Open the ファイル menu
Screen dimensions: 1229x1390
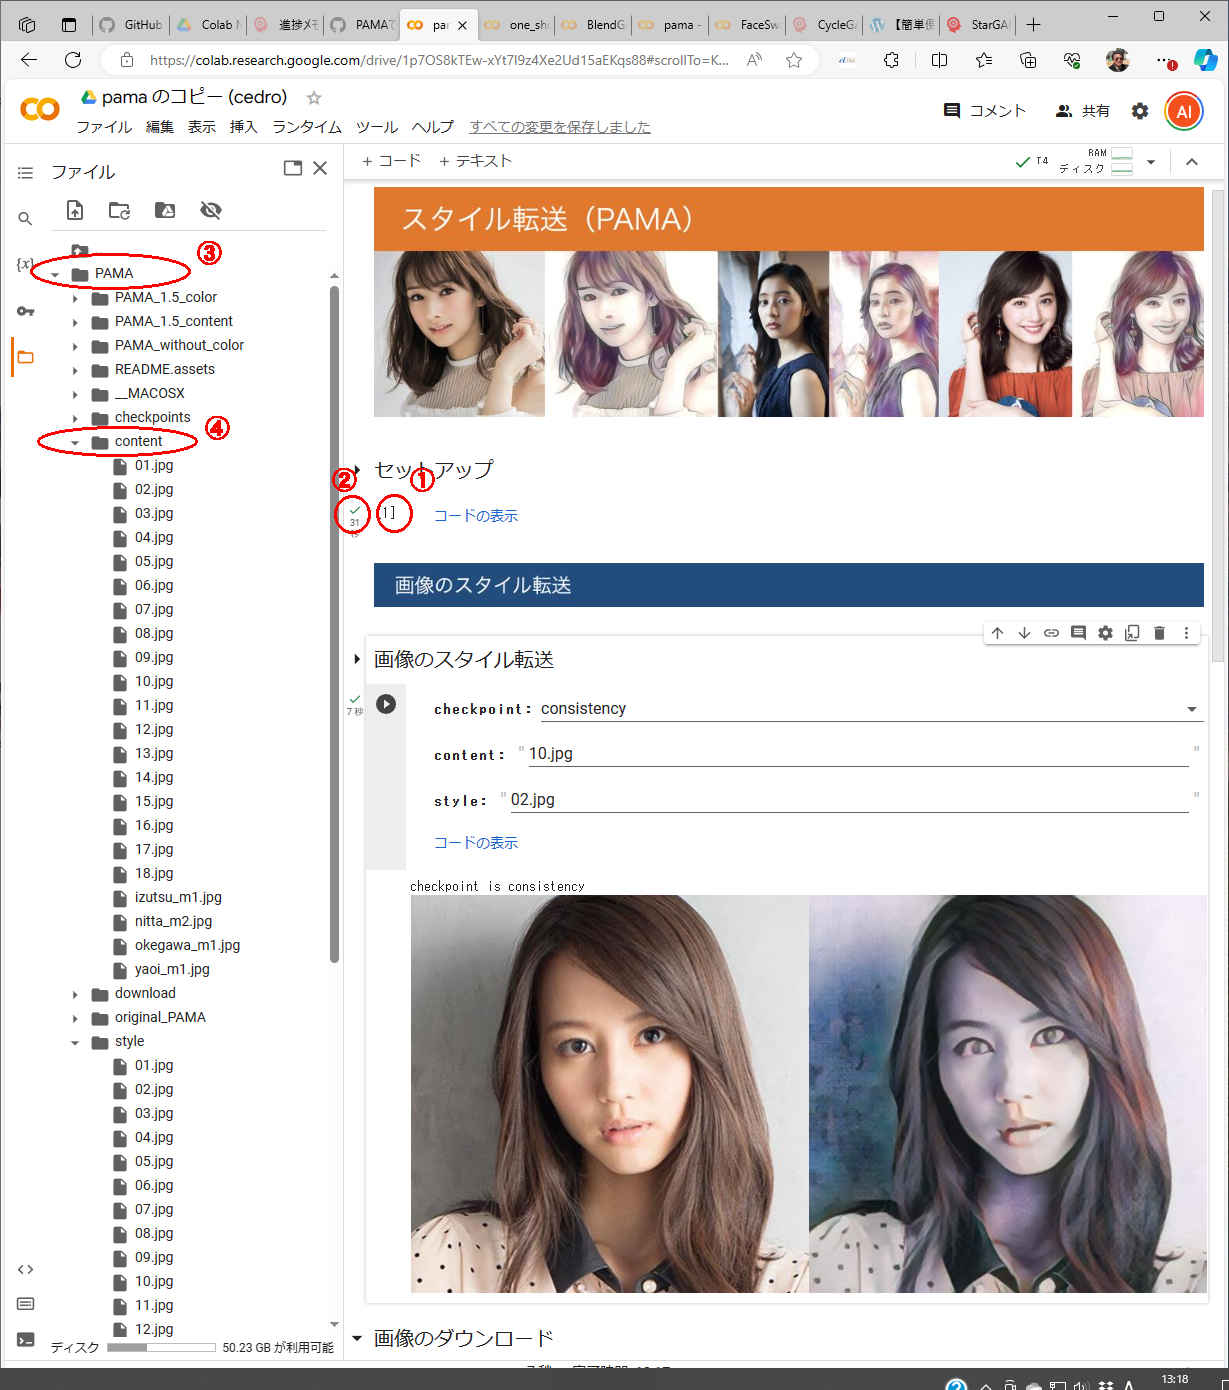coord(104,127)
